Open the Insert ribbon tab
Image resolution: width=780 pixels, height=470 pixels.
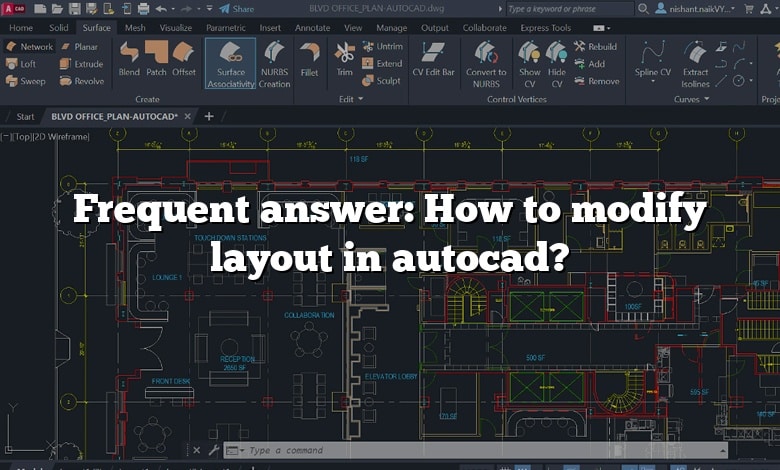(x=270, y=28)
